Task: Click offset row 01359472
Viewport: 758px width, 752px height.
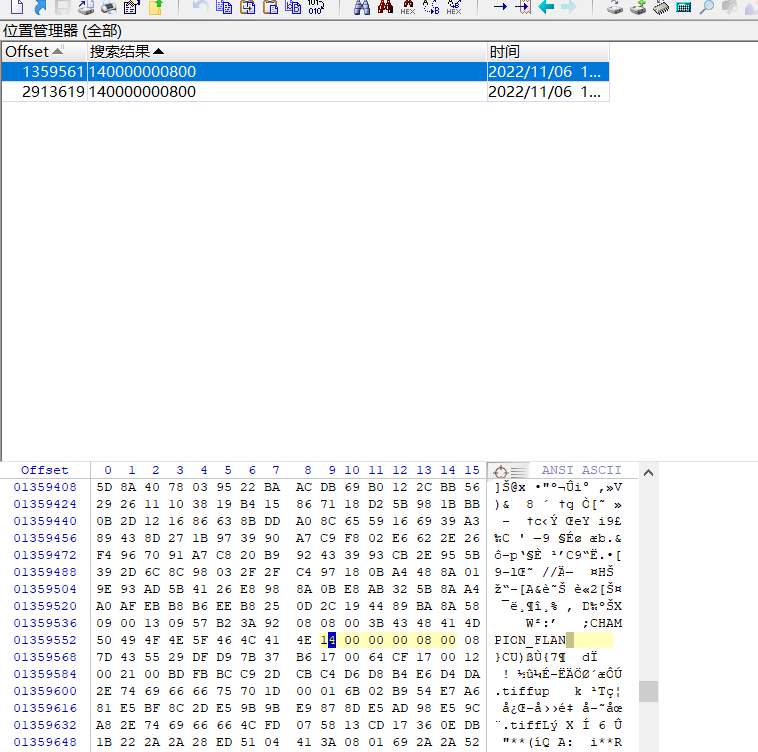Action: [45, 555]
